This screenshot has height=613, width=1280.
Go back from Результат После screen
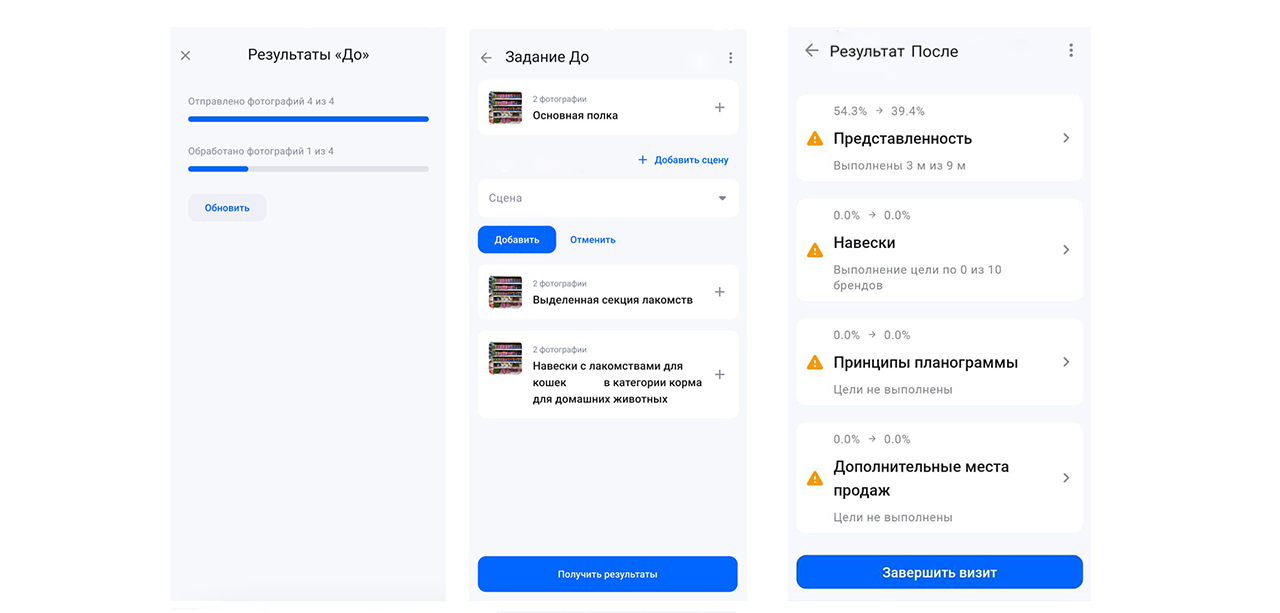pos(811,50)
